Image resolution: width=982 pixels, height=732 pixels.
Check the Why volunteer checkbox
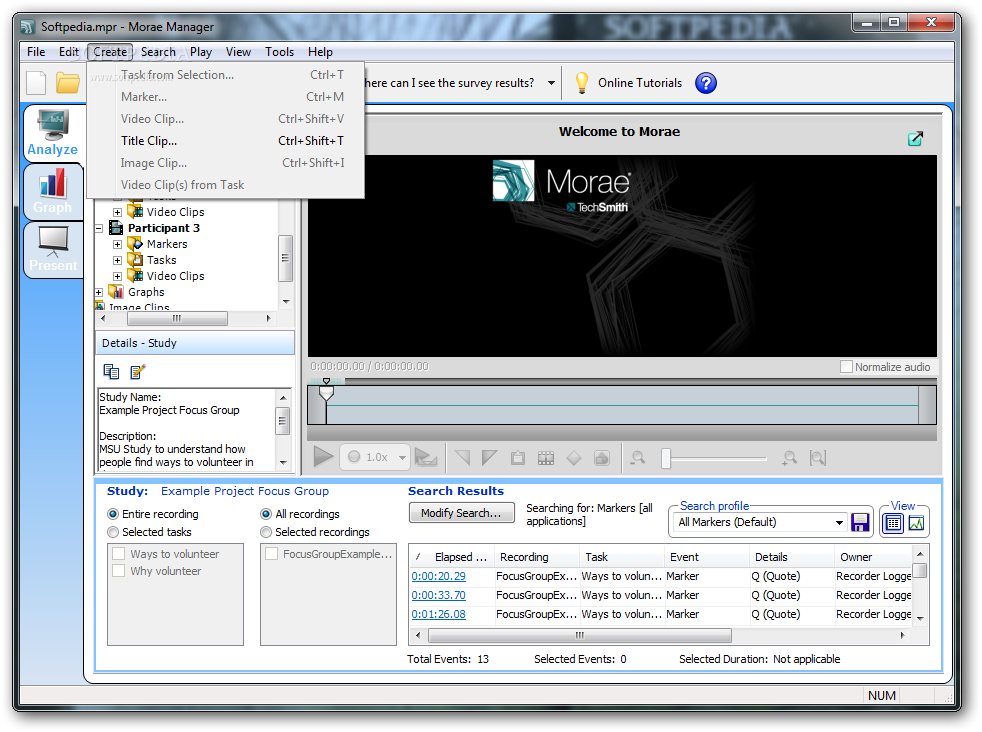(118, 571)
